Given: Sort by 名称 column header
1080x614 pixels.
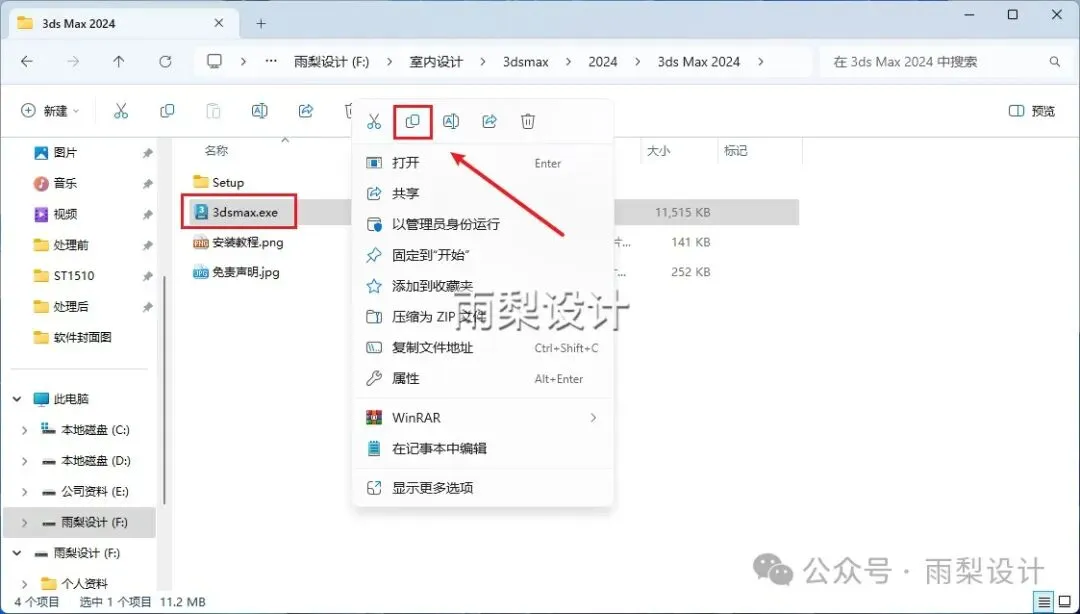Looking at the screenshot, I should click(216, 150).
